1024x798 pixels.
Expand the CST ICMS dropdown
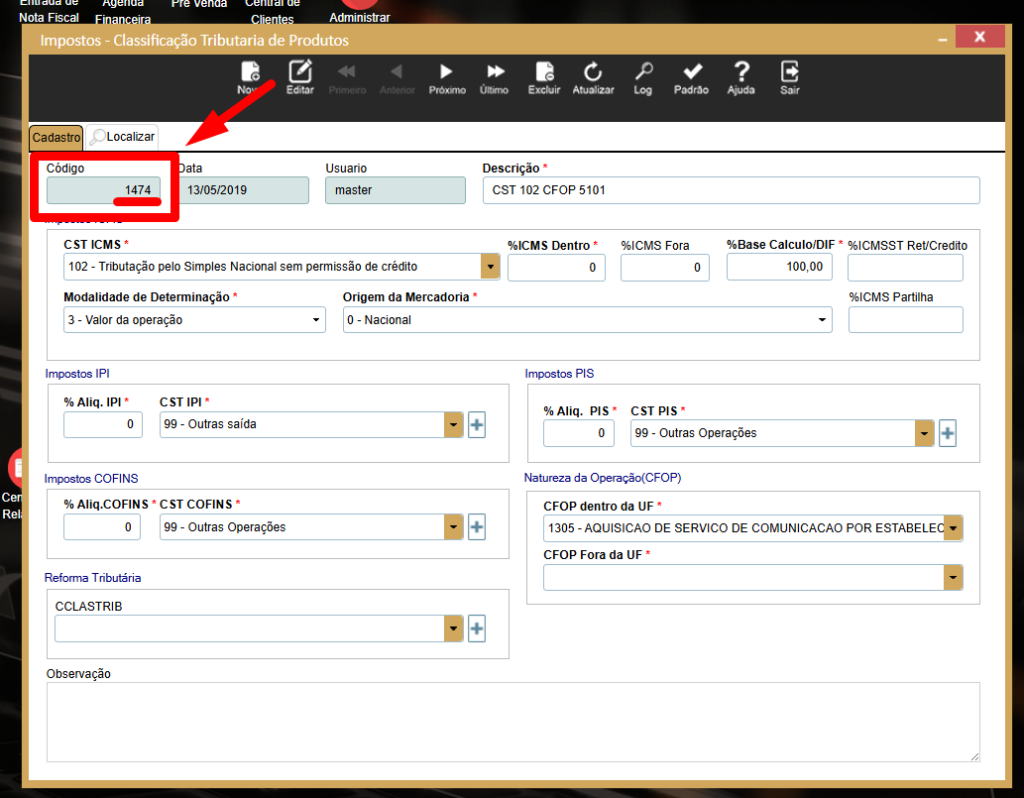[490, 267]
